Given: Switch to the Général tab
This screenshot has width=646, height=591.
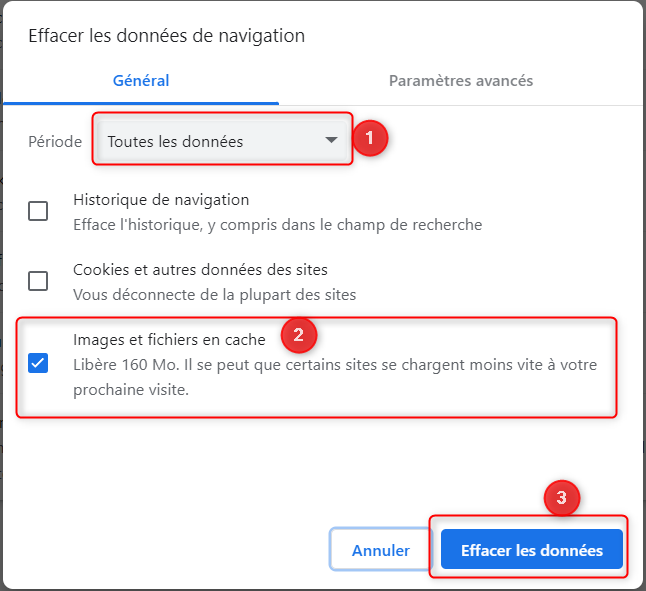Looking at the screenshot, I should 141,81.
